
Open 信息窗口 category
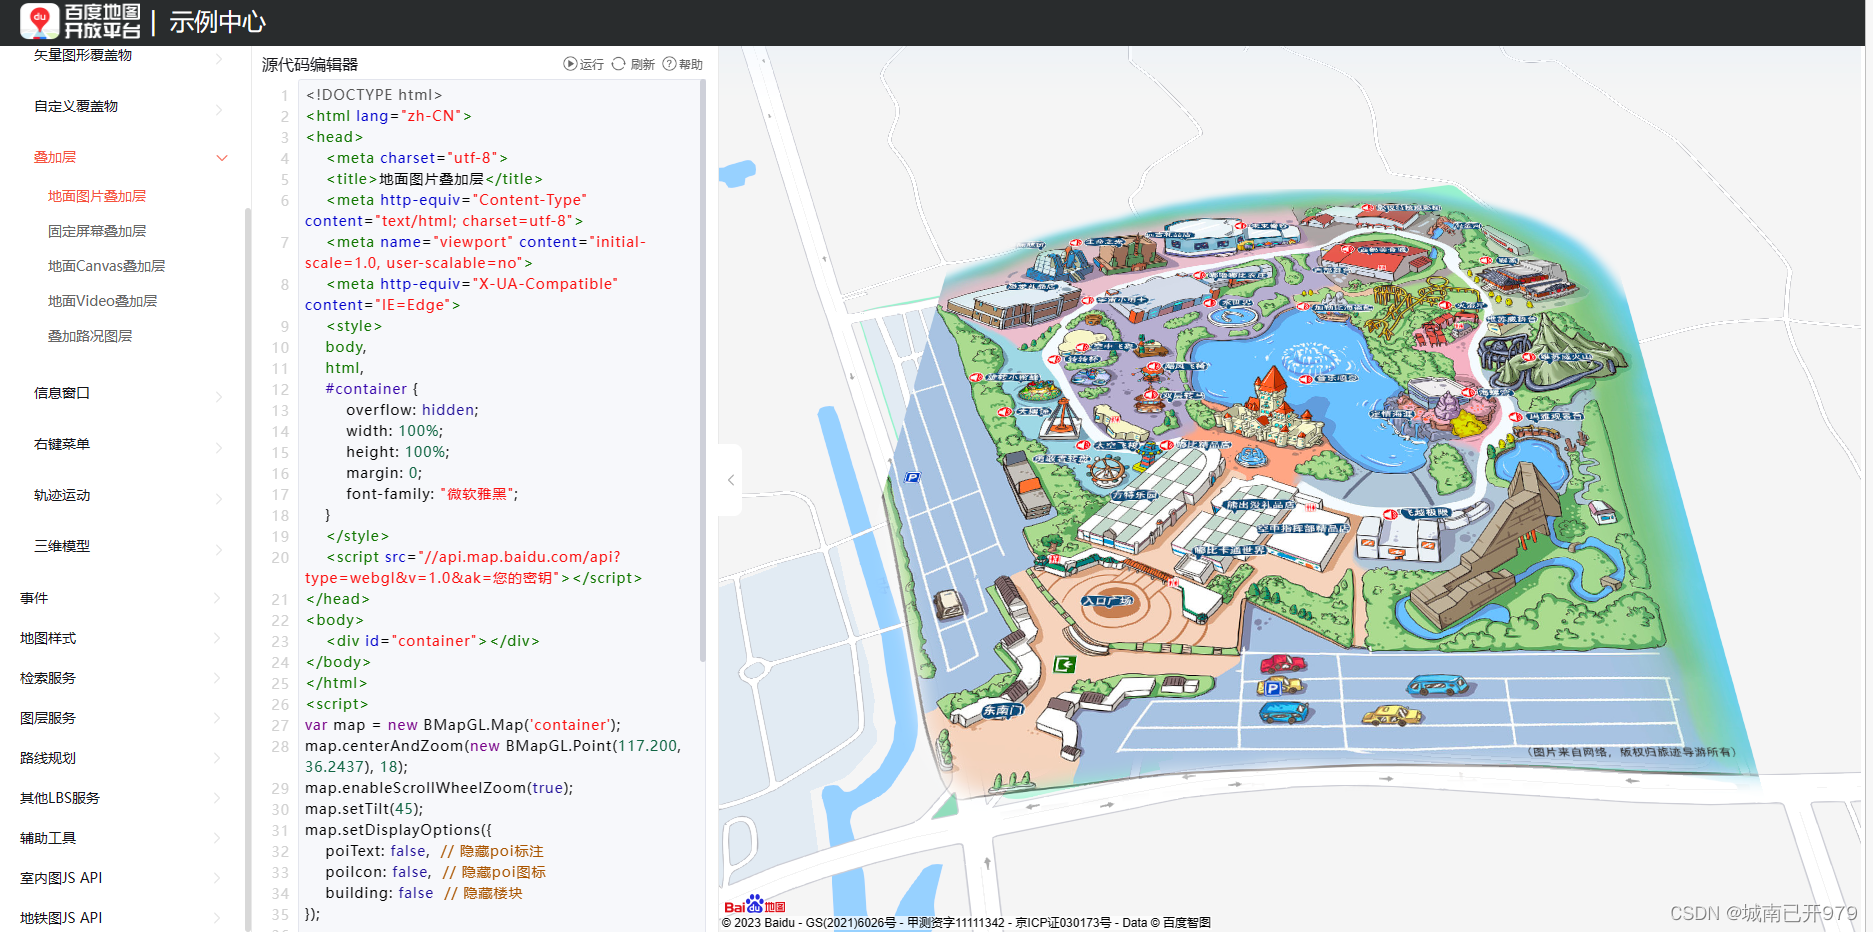pyautogui.click(x=62, y=393)
